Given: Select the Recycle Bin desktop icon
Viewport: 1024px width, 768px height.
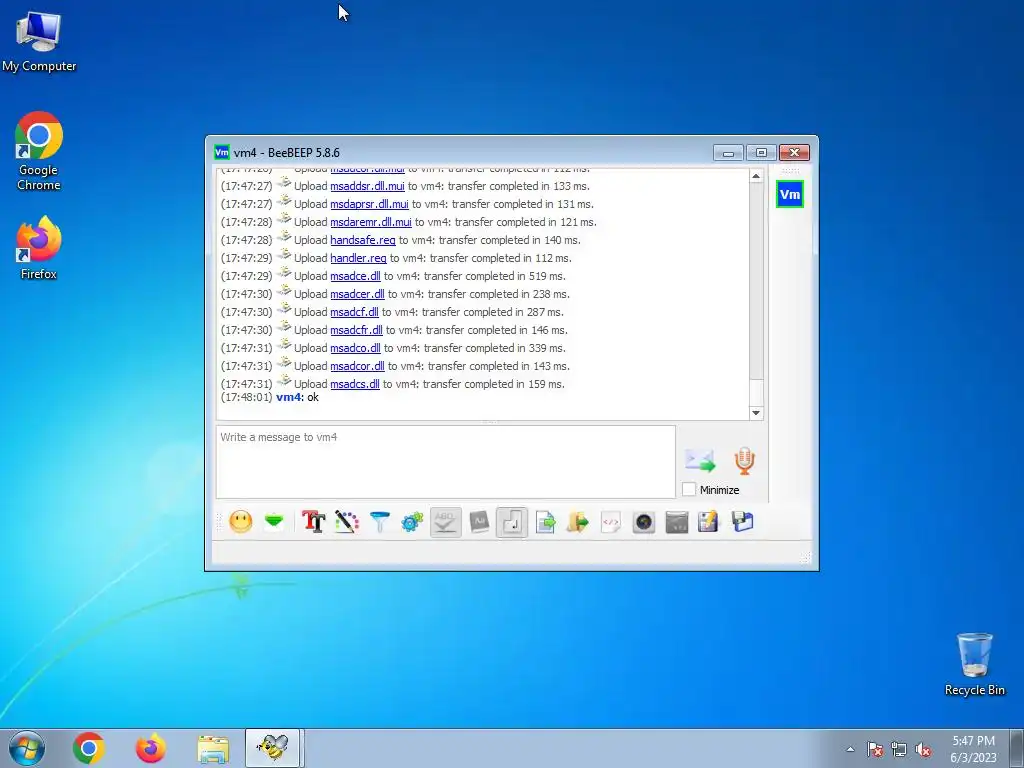Looking at the screenshot, I should [974, 664].
